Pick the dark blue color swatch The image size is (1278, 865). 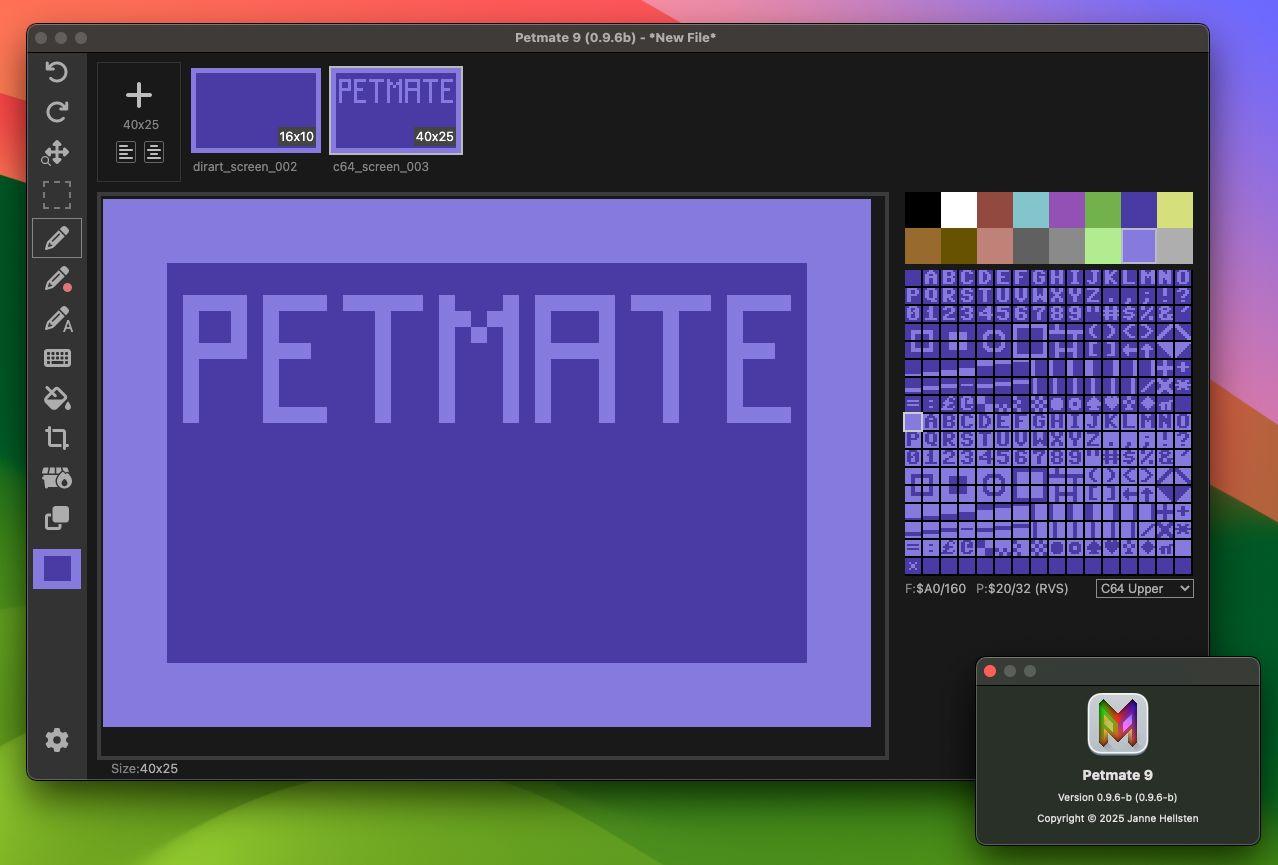(x=1139, y=210)
